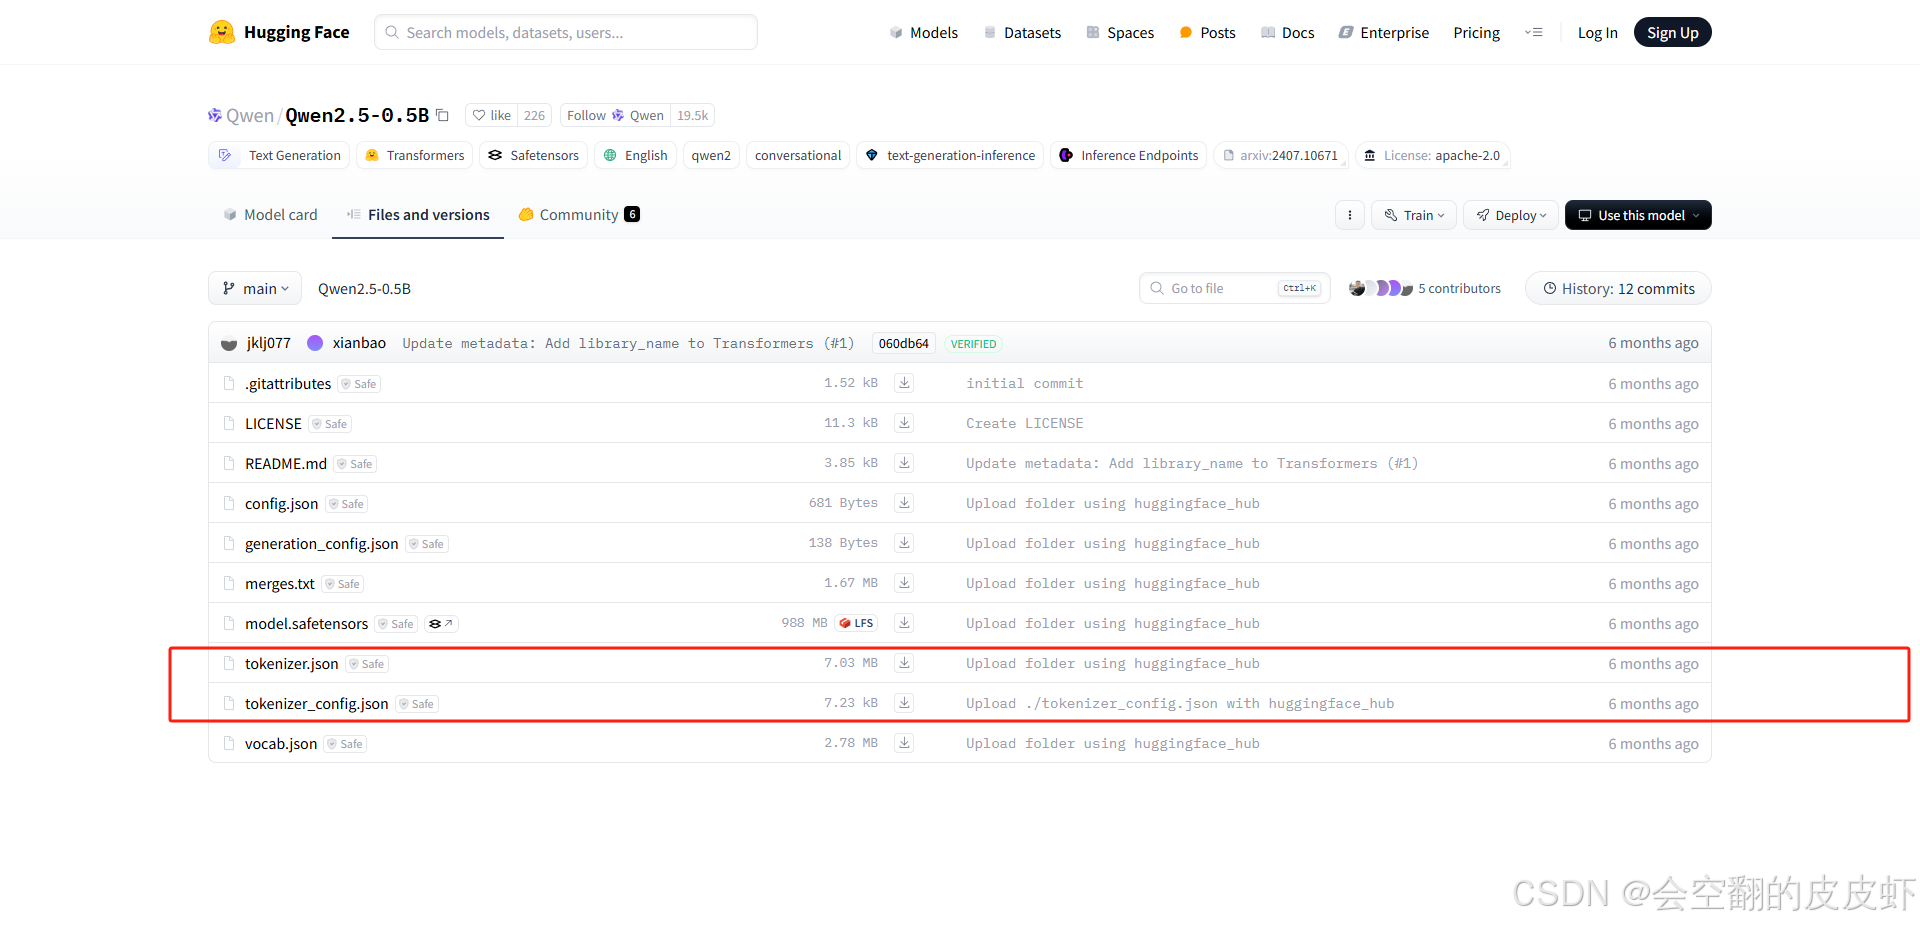Click the text-generation-inference tag
The image size is (1920, 925).
point(950,155)
